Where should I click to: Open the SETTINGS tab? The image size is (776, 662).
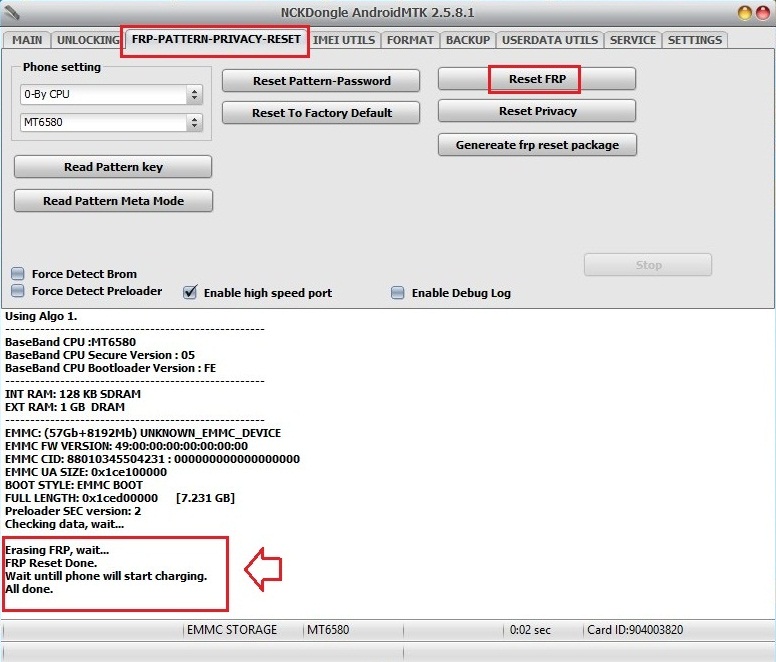(695, 40)
